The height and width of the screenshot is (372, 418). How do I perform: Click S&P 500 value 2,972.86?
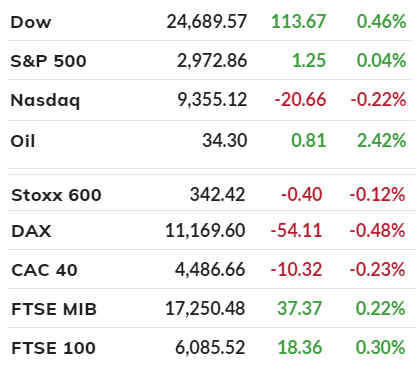212,61
